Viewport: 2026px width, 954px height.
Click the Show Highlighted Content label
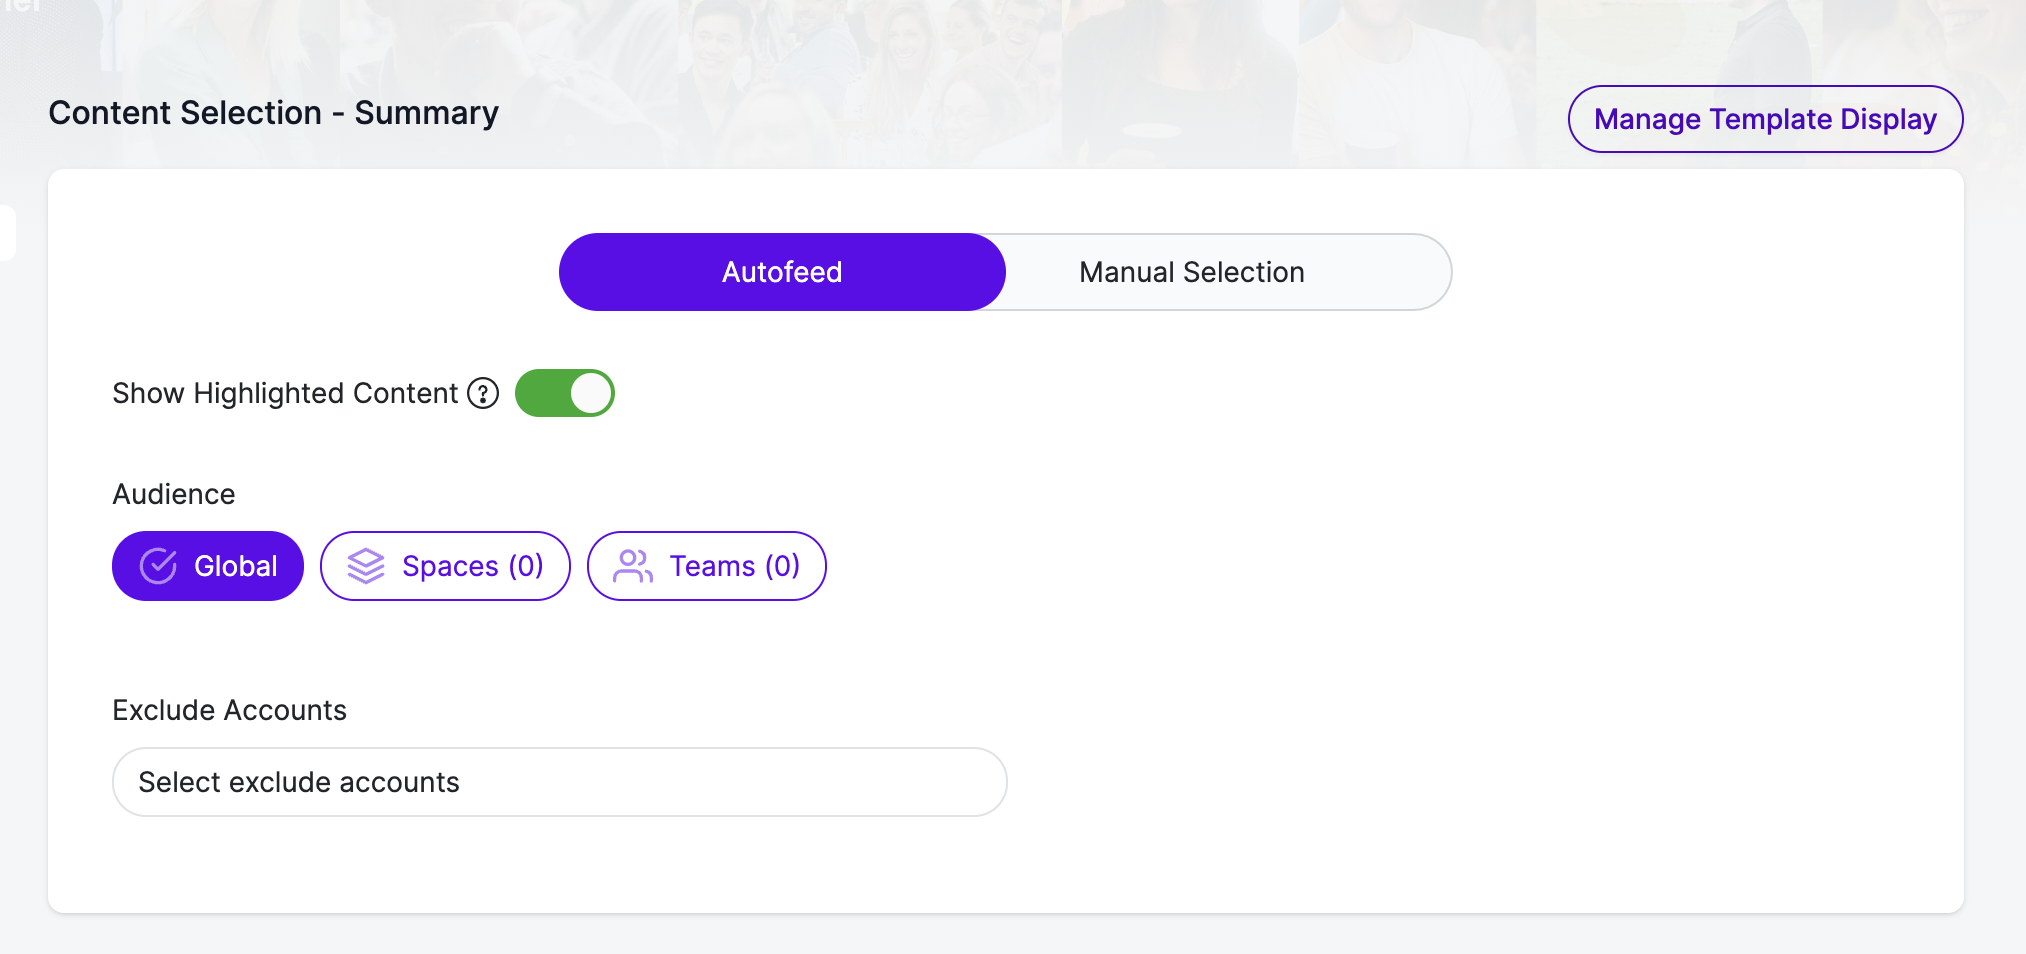click(285, 393)
